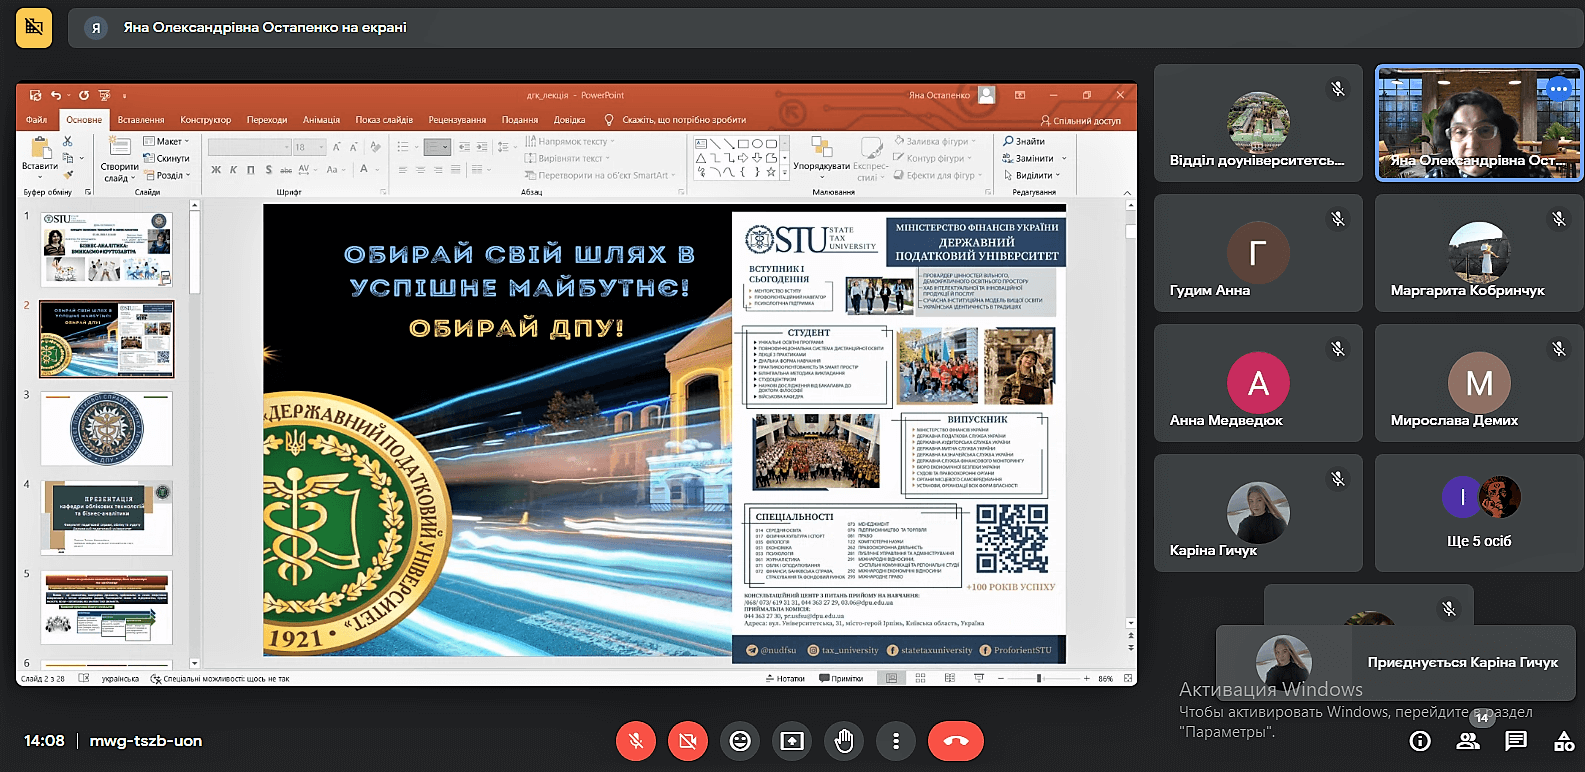Select slide 3 thumbnail
The width and height of the screenshot is (1585, 772).
tap(107, 428)
